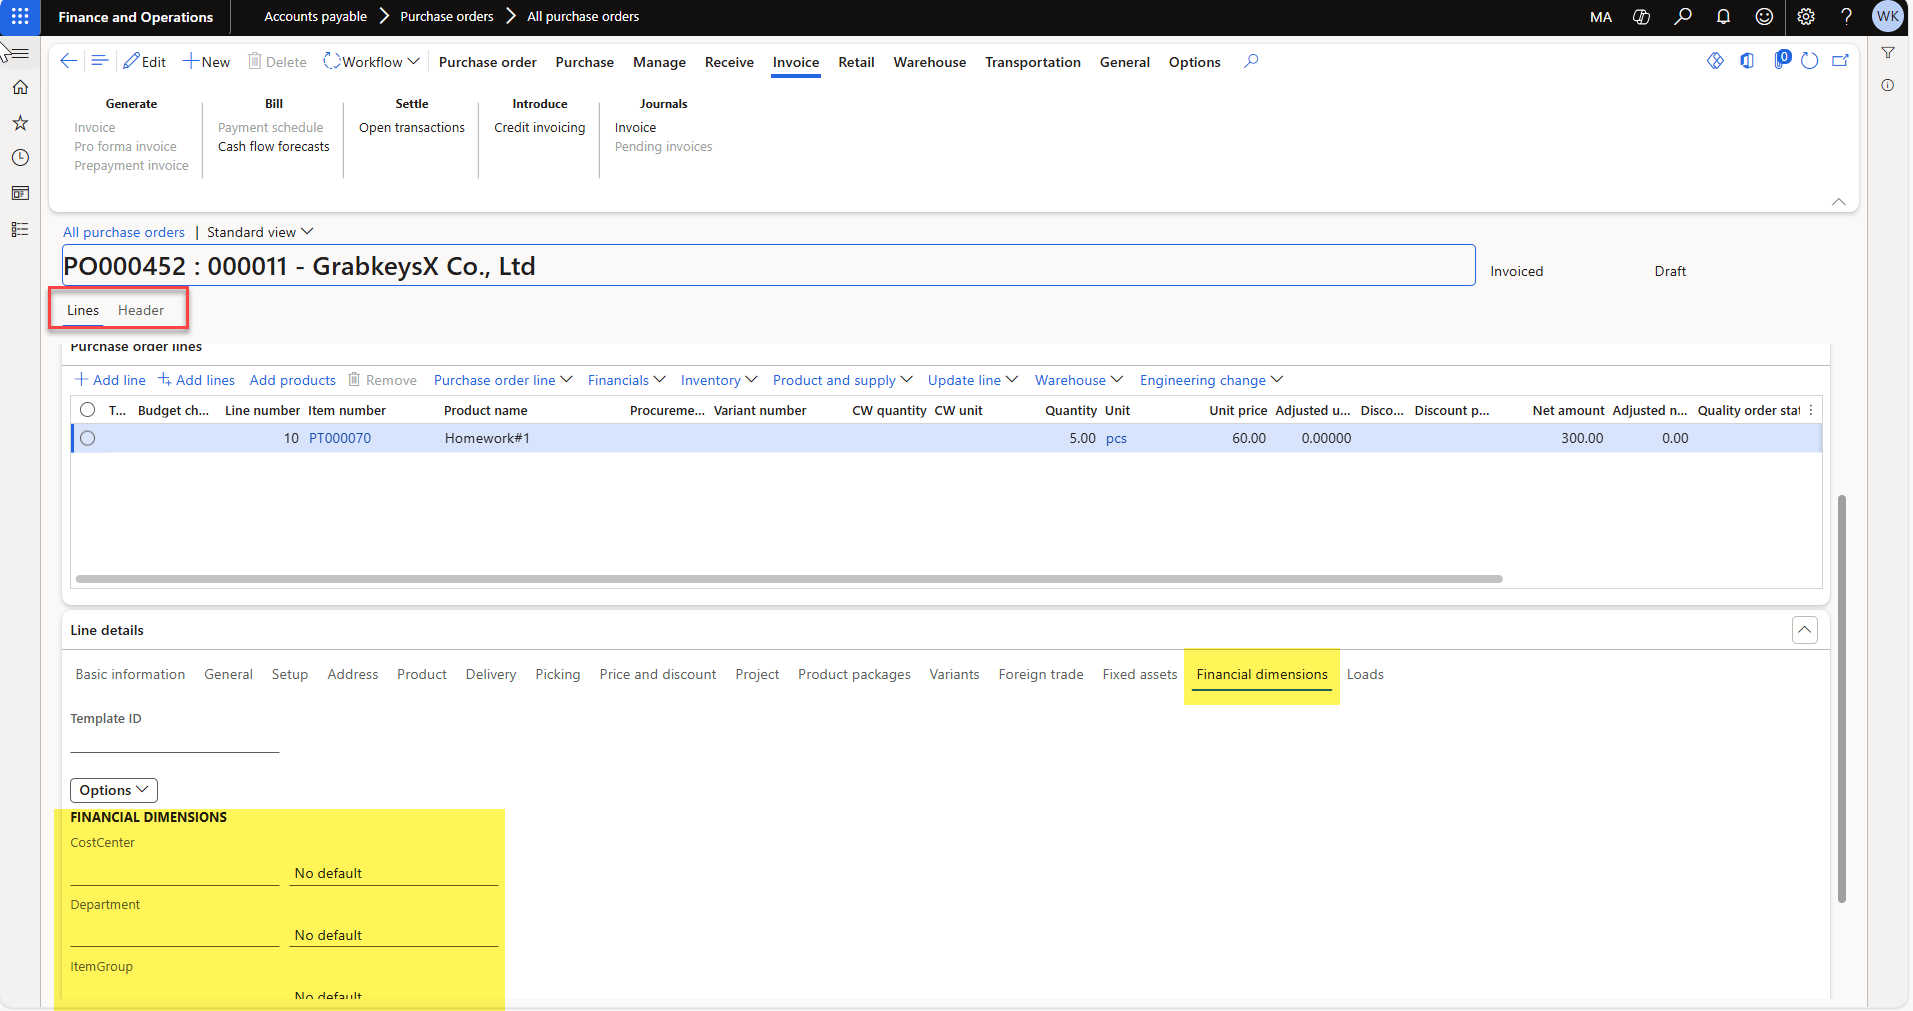1913x1011 pixels.
Task: Open Cash flow forecasts
Action: coord(274,146)
